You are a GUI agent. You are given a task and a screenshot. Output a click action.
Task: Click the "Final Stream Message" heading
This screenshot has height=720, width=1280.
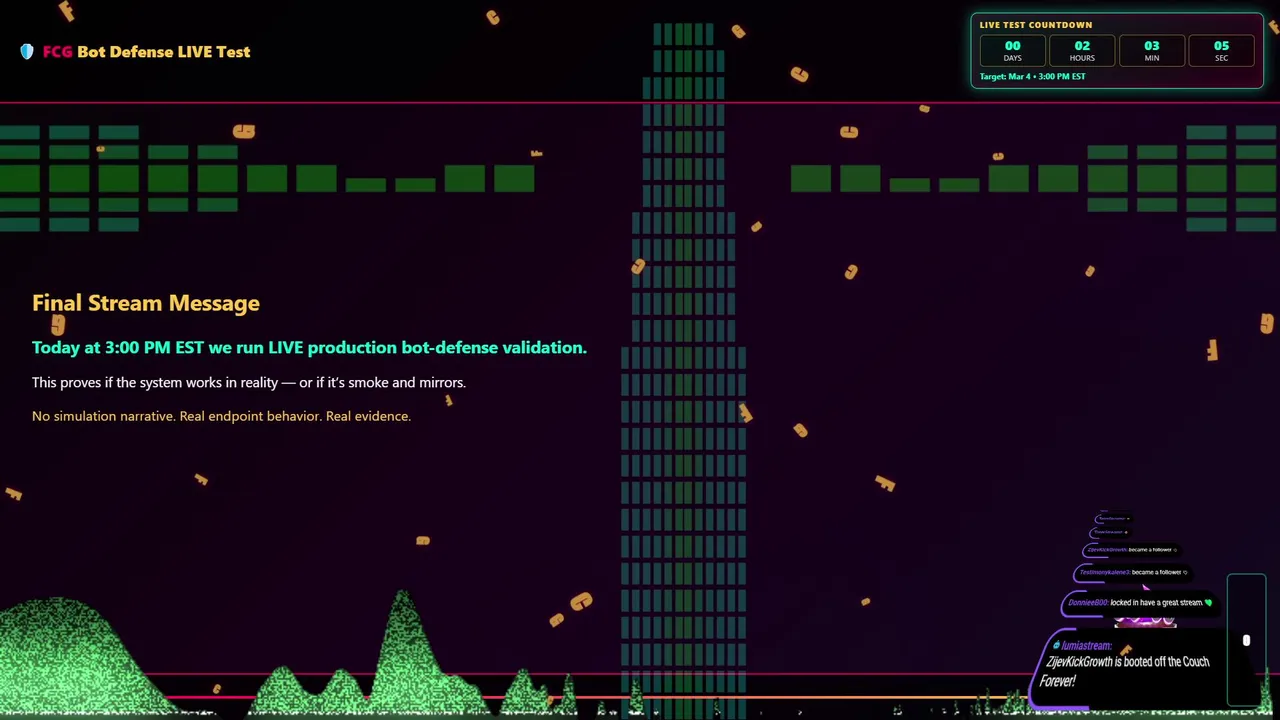click(146, 303)
